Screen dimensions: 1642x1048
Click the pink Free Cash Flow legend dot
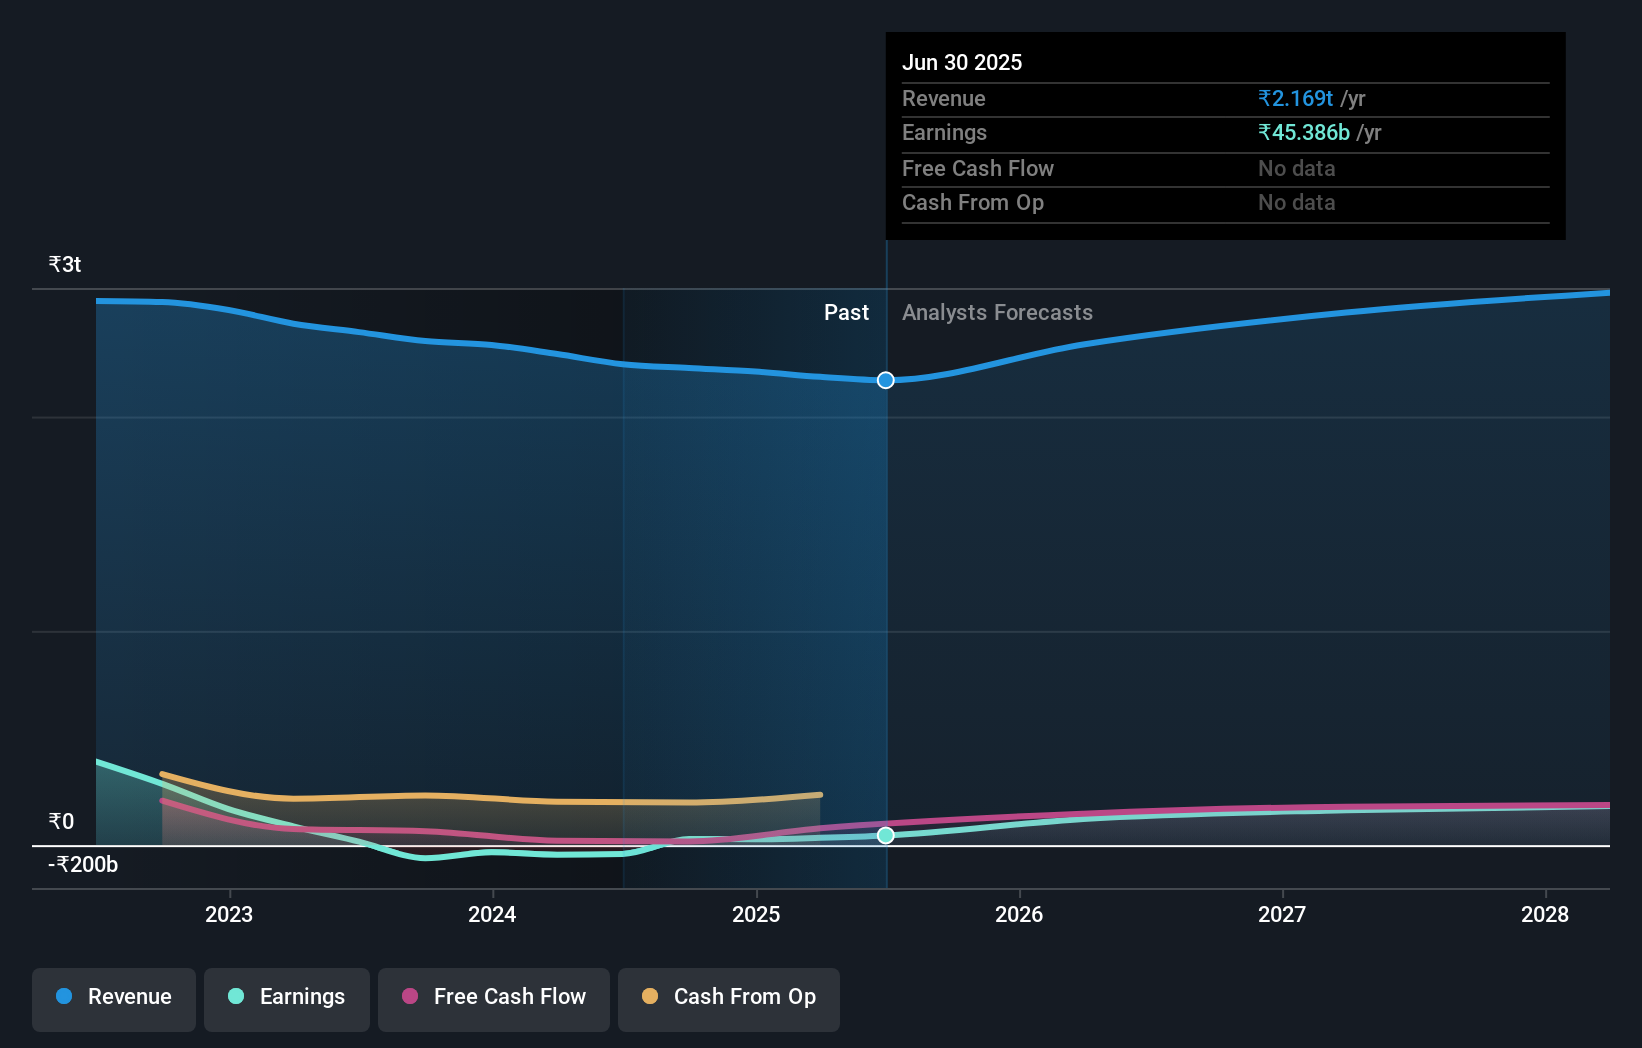point(410,997)
